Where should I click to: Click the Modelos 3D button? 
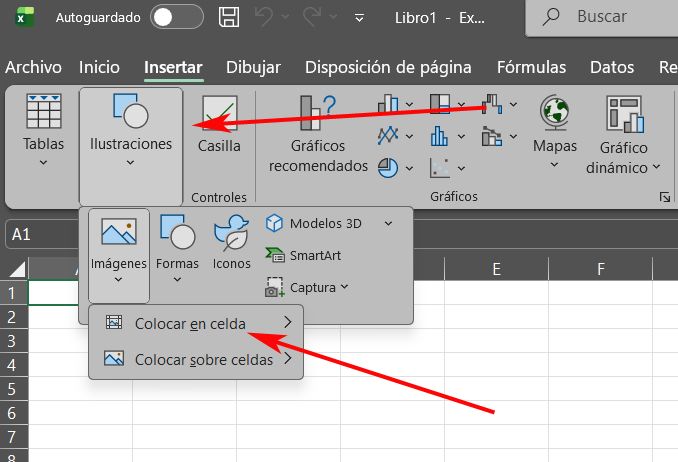point(313,224)
